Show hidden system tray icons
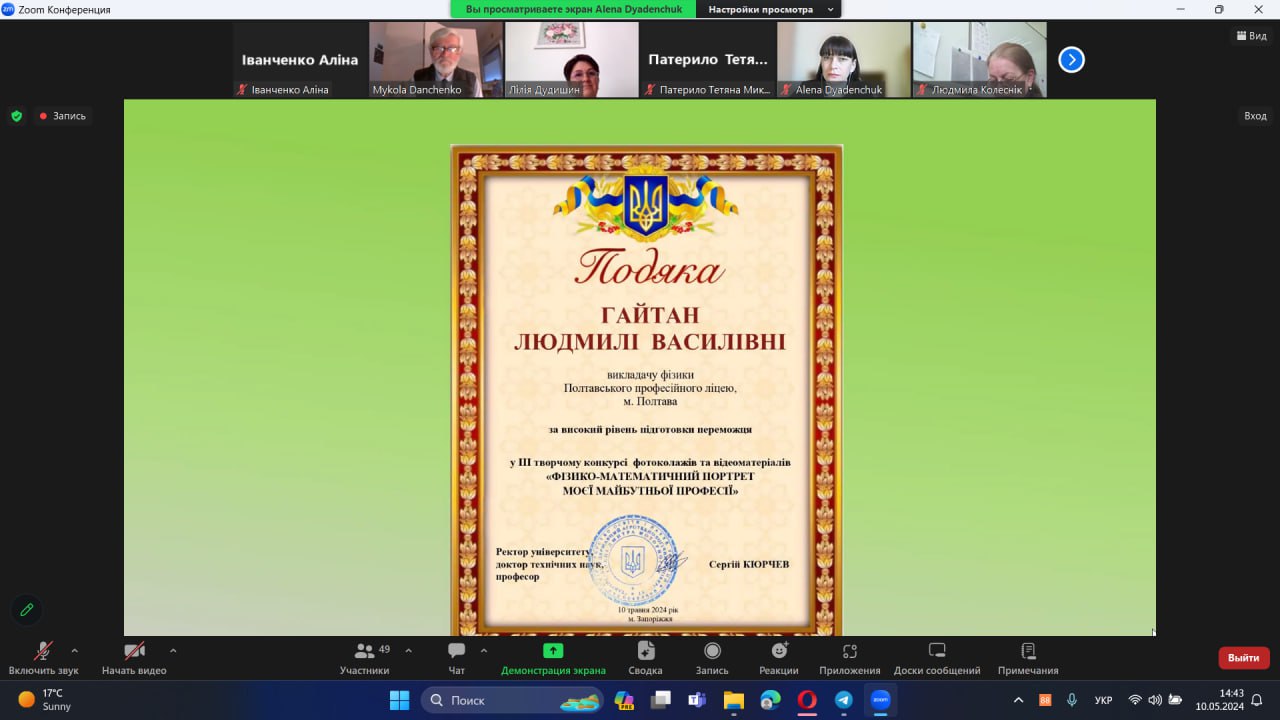The image size is (1280, 720). [x=1019, y=700]
